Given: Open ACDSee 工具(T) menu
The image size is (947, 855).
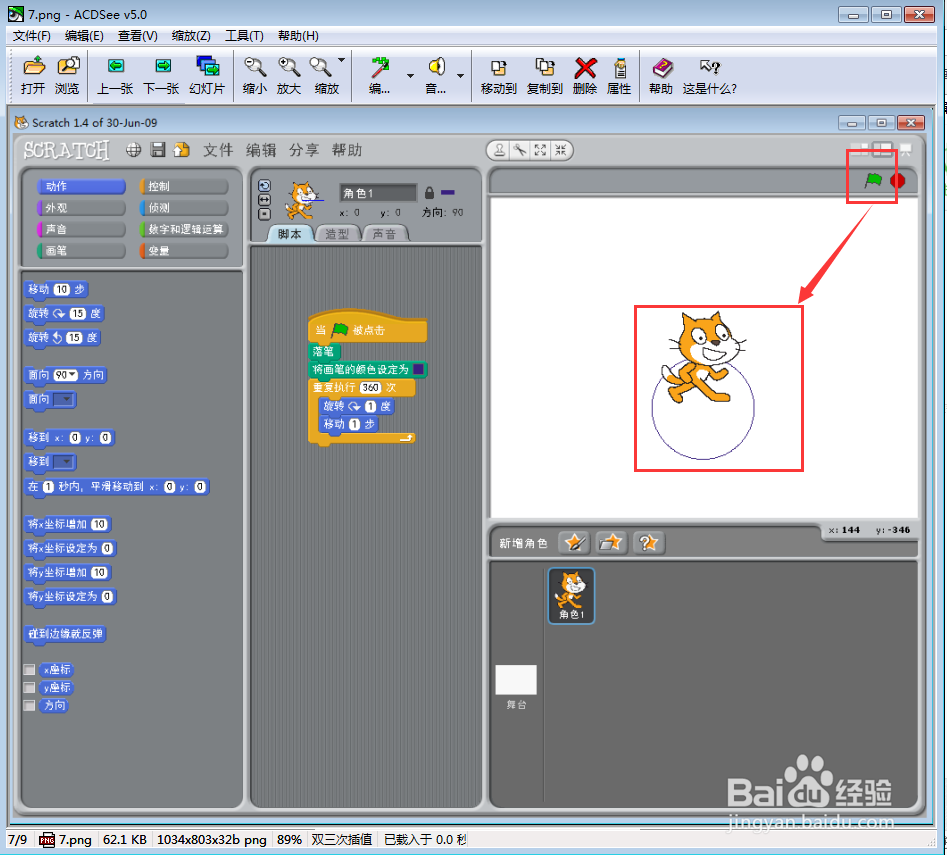Looking at the screenshot, I should [x=244, y=36].
